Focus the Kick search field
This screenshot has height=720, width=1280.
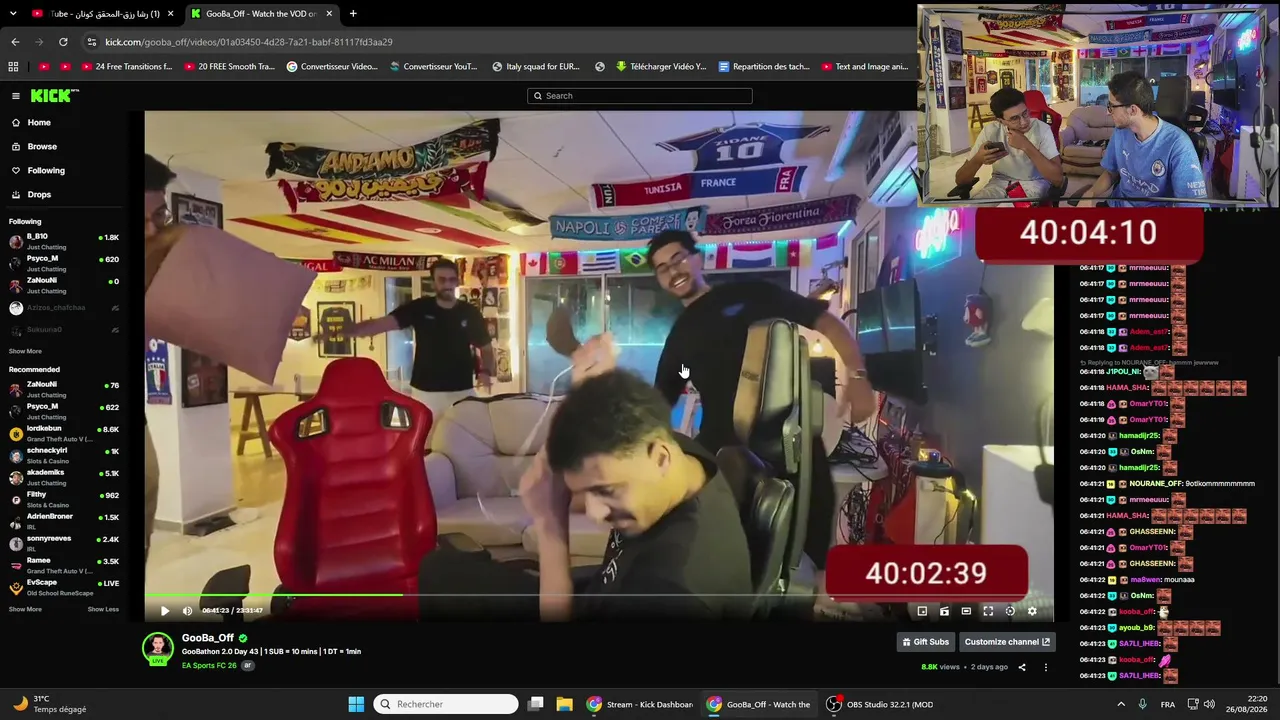coord(640,96)
